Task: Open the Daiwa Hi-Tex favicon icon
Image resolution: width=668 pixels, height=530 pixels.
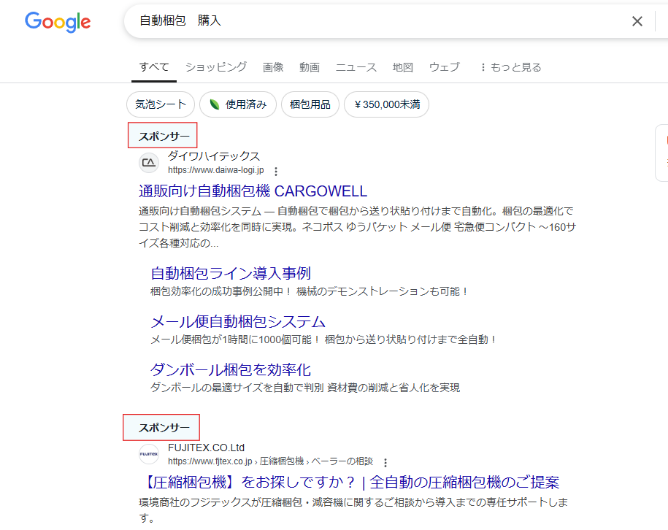Action: pos(149,163)
